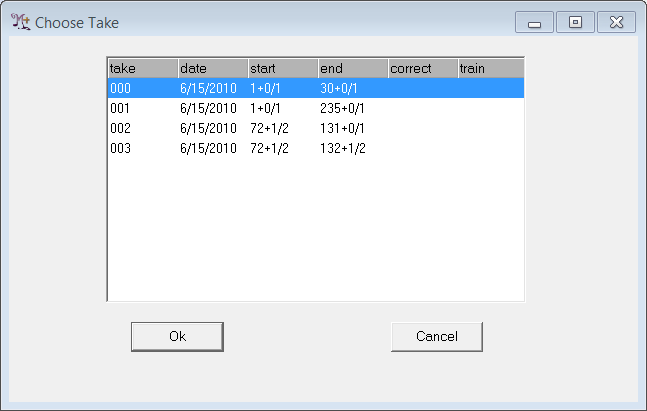Sort list by start column
The image size is (647, 411).
282,68
